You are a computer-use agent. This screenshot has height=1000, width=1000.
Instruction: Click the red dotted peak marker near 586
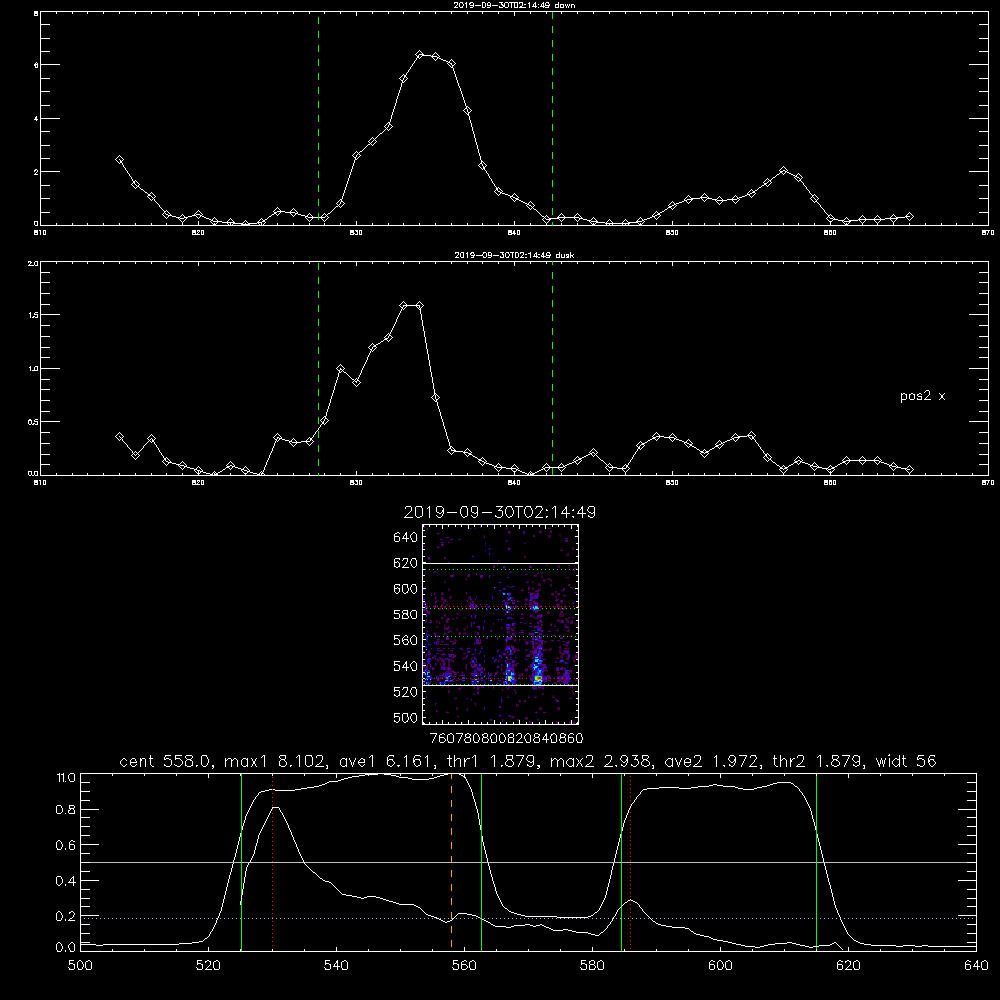click(x=631, y=861)
